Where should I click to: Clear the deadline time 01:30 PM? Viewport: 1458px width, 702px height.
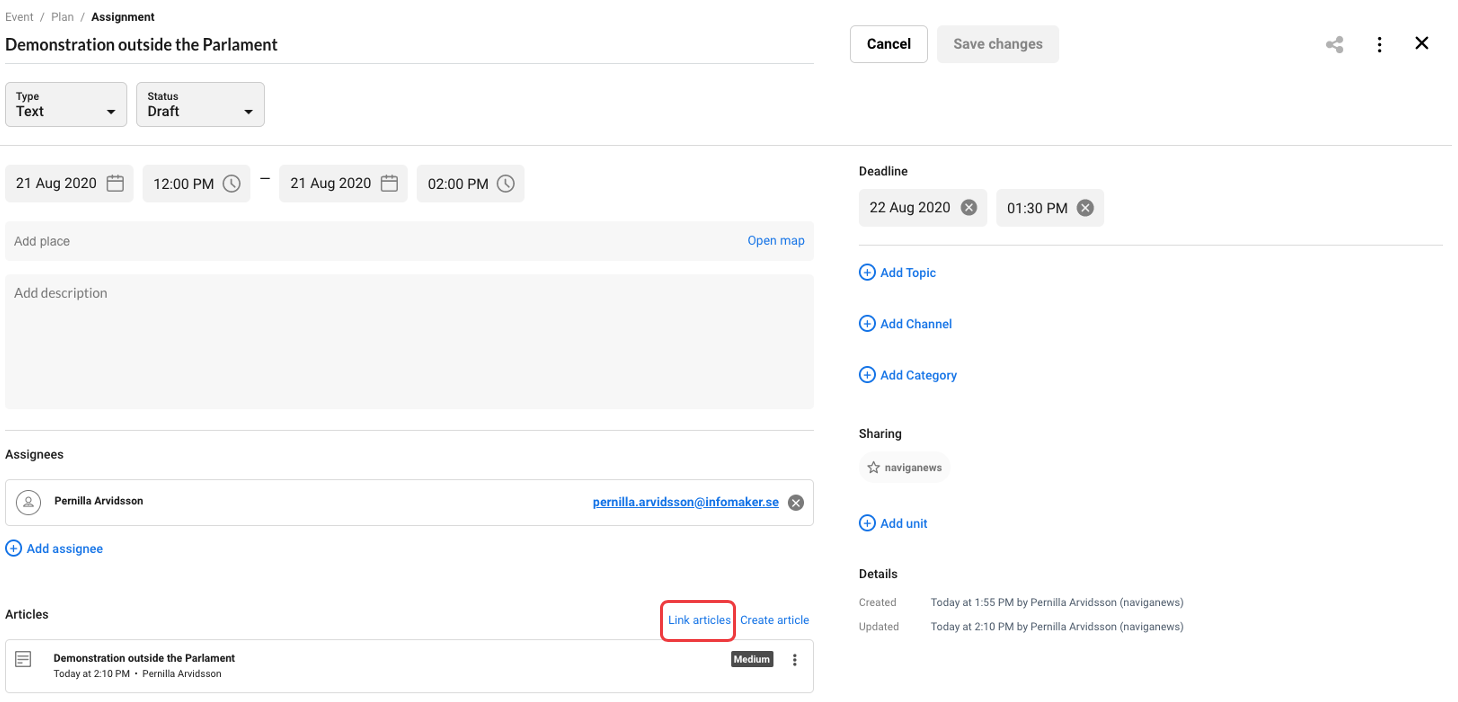coord(1085,208)
